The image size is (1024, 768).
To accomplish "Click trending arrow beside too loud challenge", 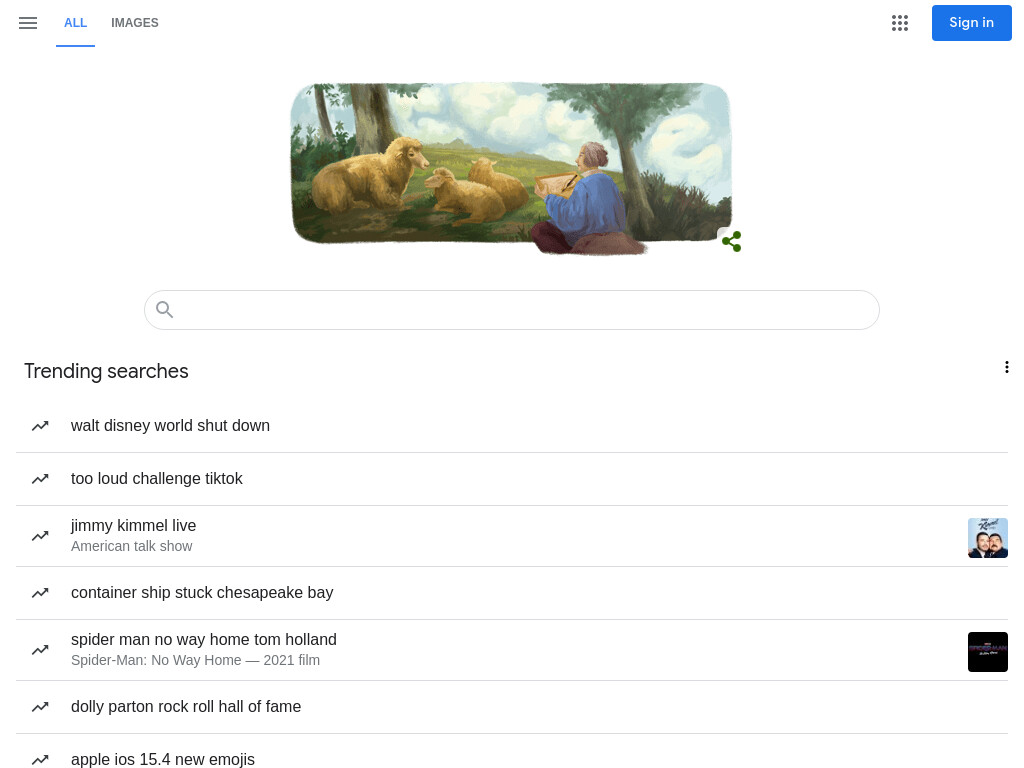I will point(40,479).
